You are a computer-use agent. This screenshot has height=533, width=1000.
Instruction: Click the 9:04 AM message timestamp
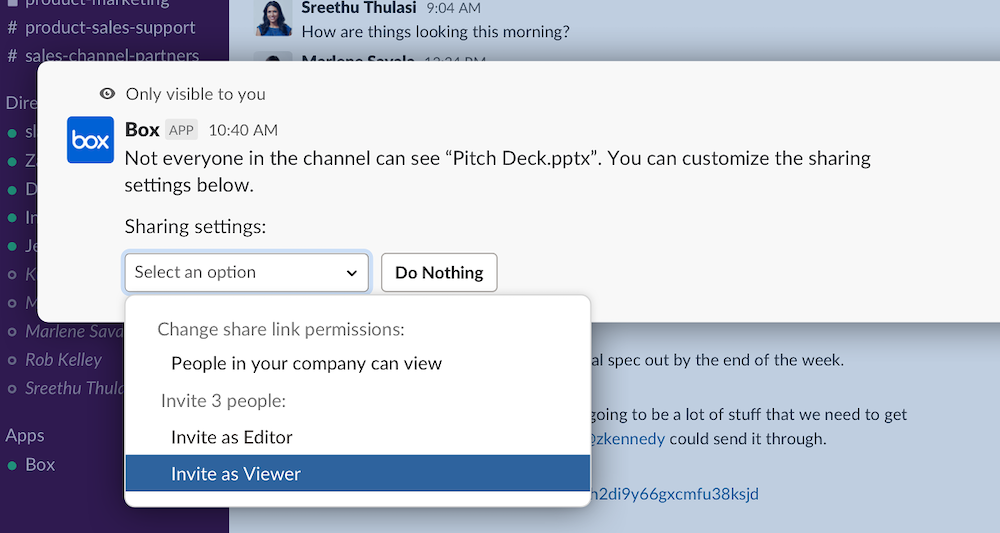click(453, 8)
